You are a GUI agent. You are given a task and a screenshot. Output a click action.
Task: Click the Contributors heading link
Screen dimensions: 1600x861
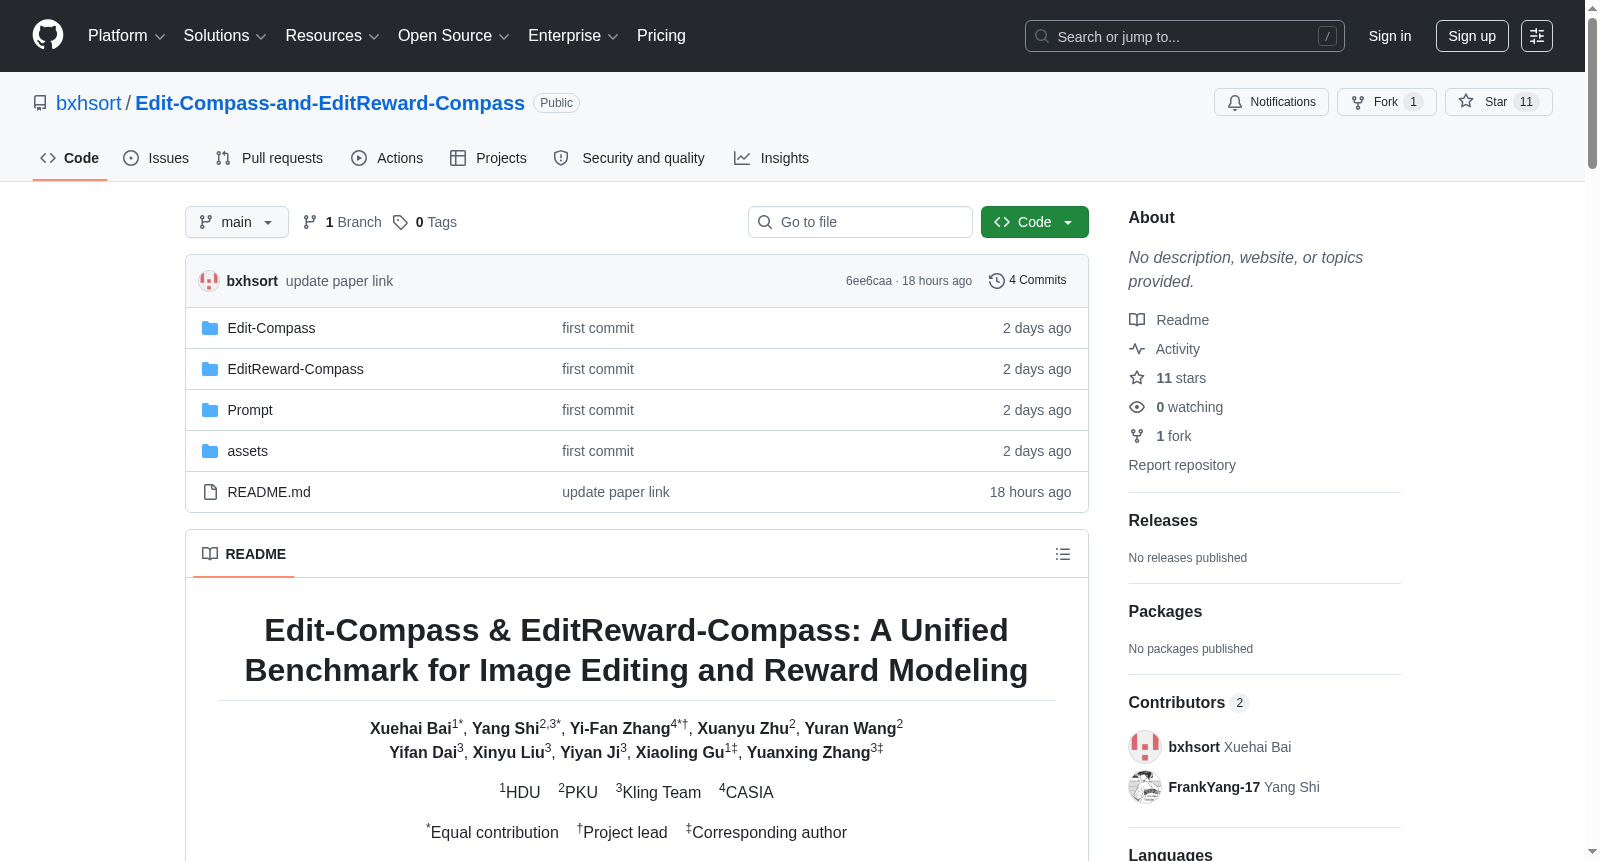point(1189,702)
